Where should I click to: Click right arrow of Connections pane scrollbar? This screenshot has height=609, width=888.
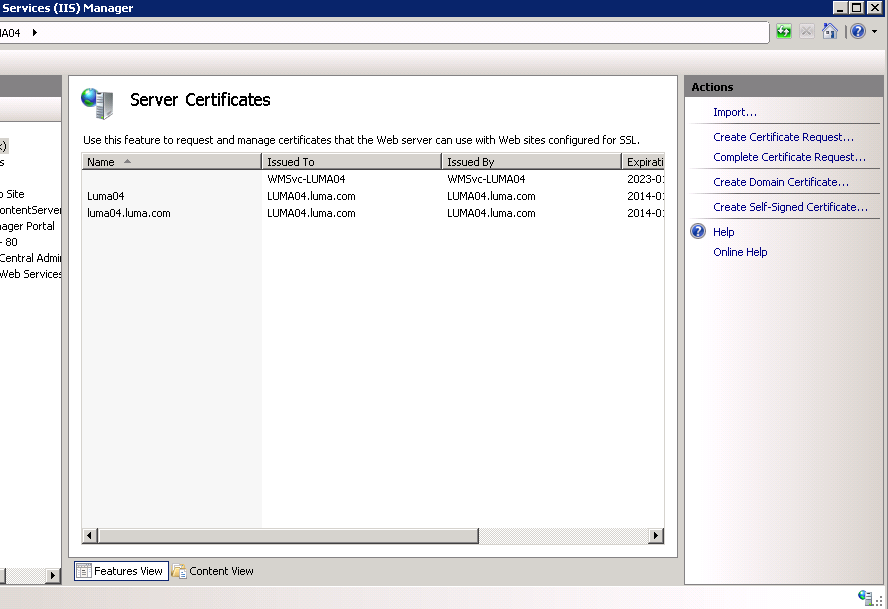tap(53, 576)
